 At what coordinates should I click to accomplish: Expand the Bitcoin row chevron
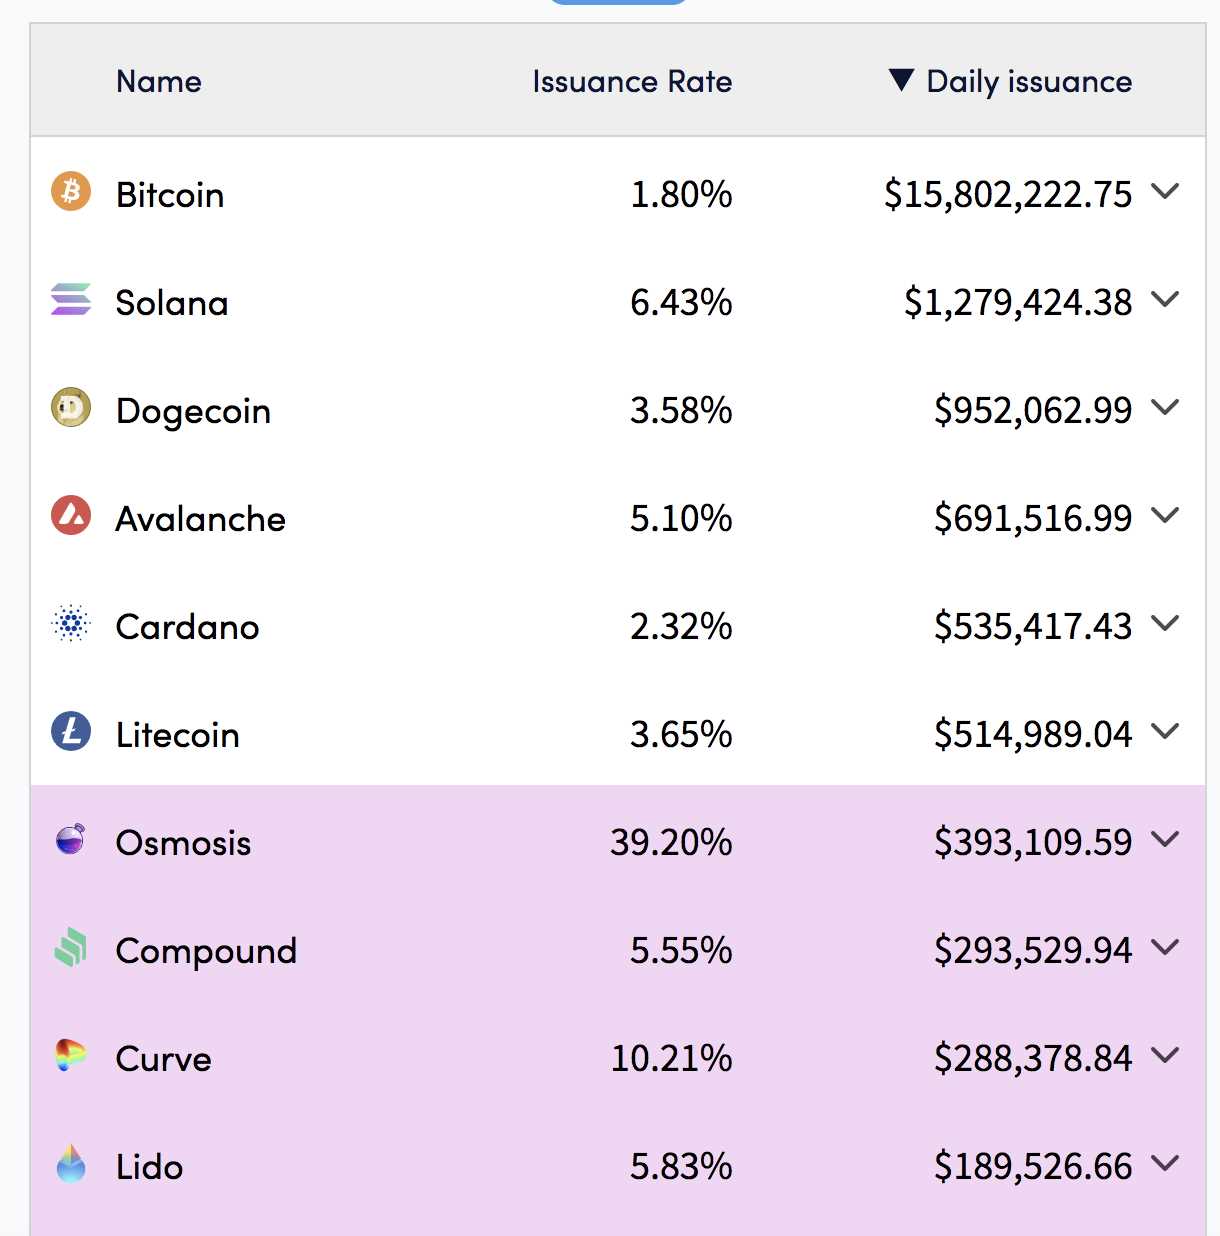1165,190
